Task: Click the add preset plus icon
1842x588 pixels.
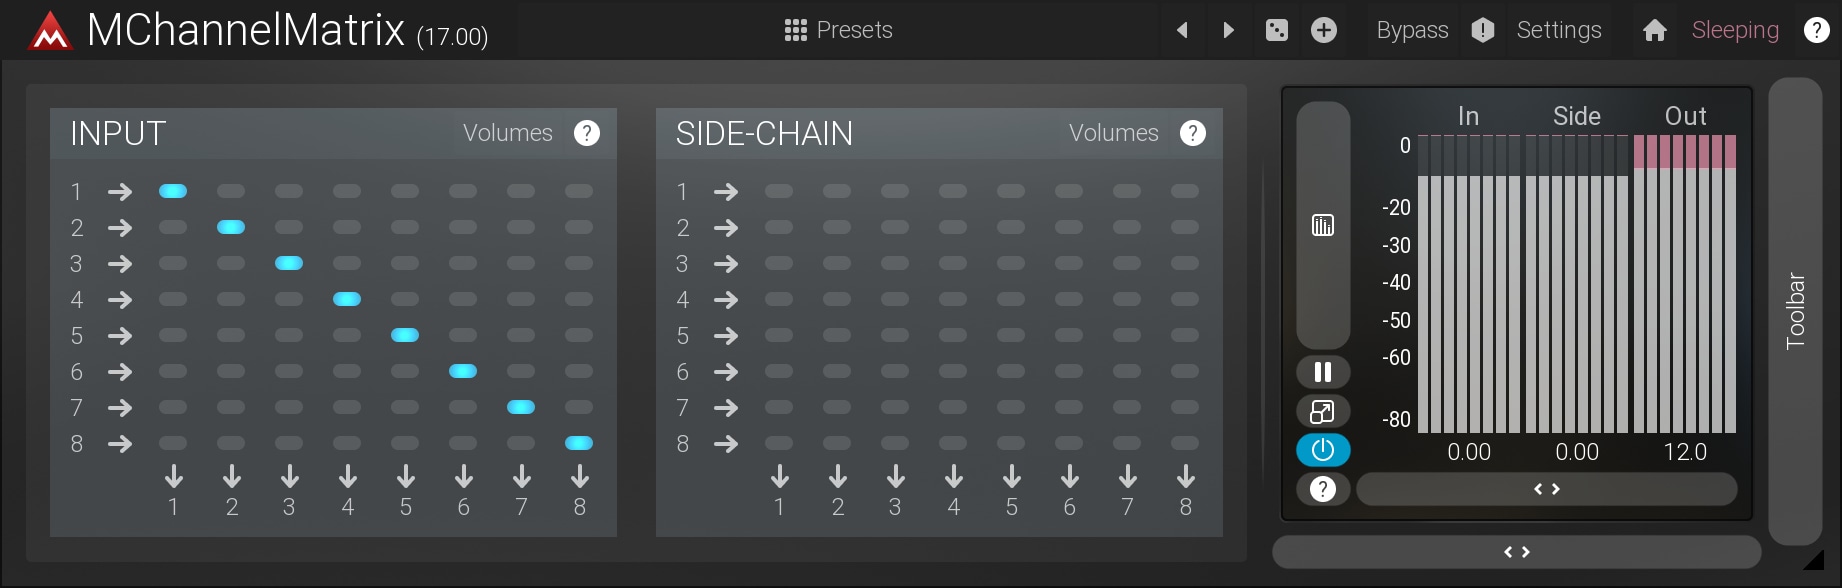Action: click(1324, 30)
